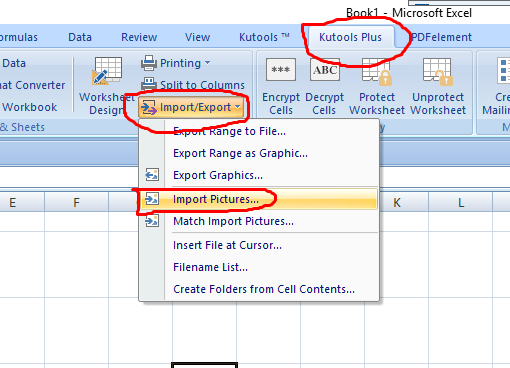Select column L header

(x=461, y=202)
